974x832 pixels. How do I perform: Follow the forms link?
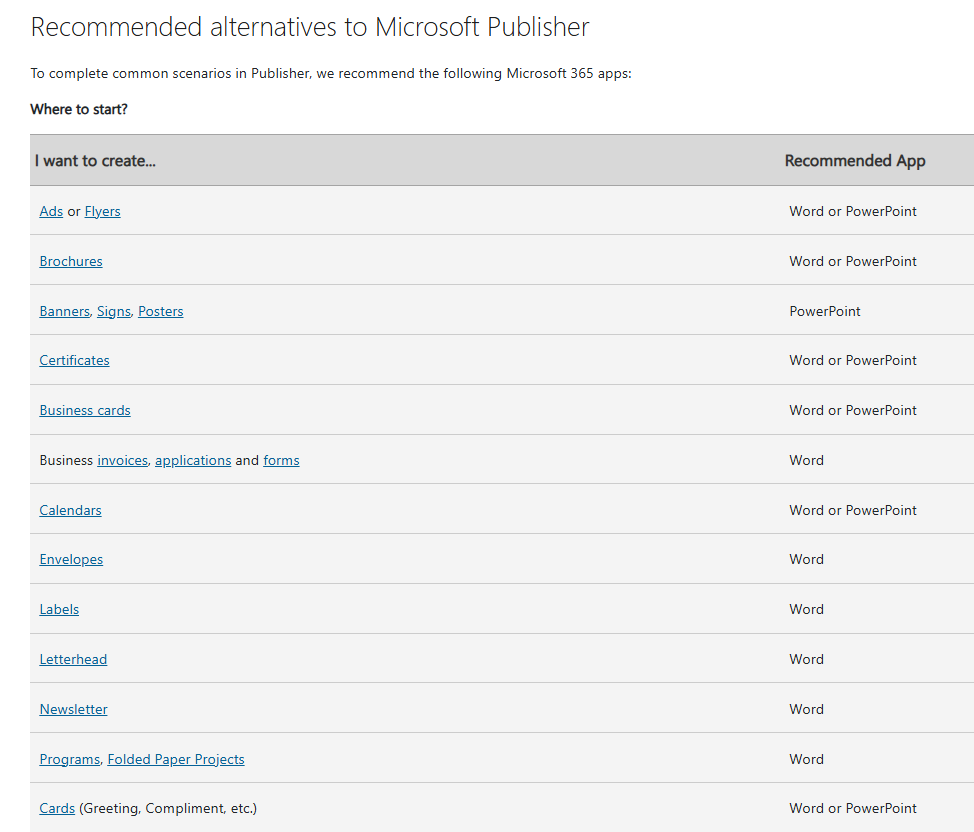tap(281, 460)
